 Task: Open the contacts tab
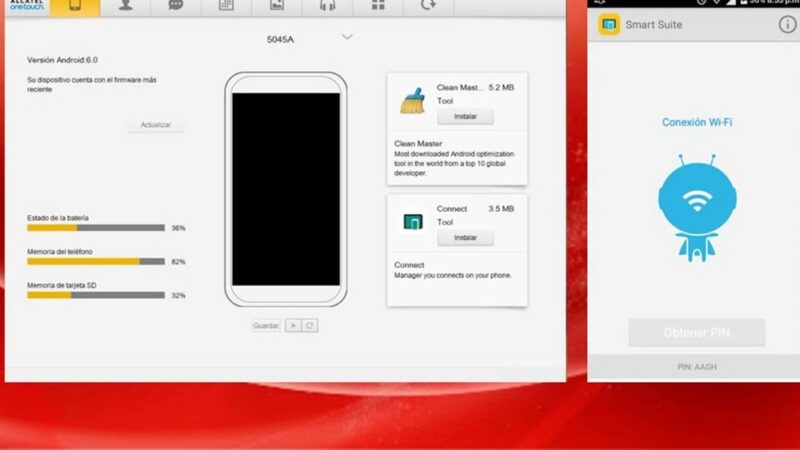(126, 7)
